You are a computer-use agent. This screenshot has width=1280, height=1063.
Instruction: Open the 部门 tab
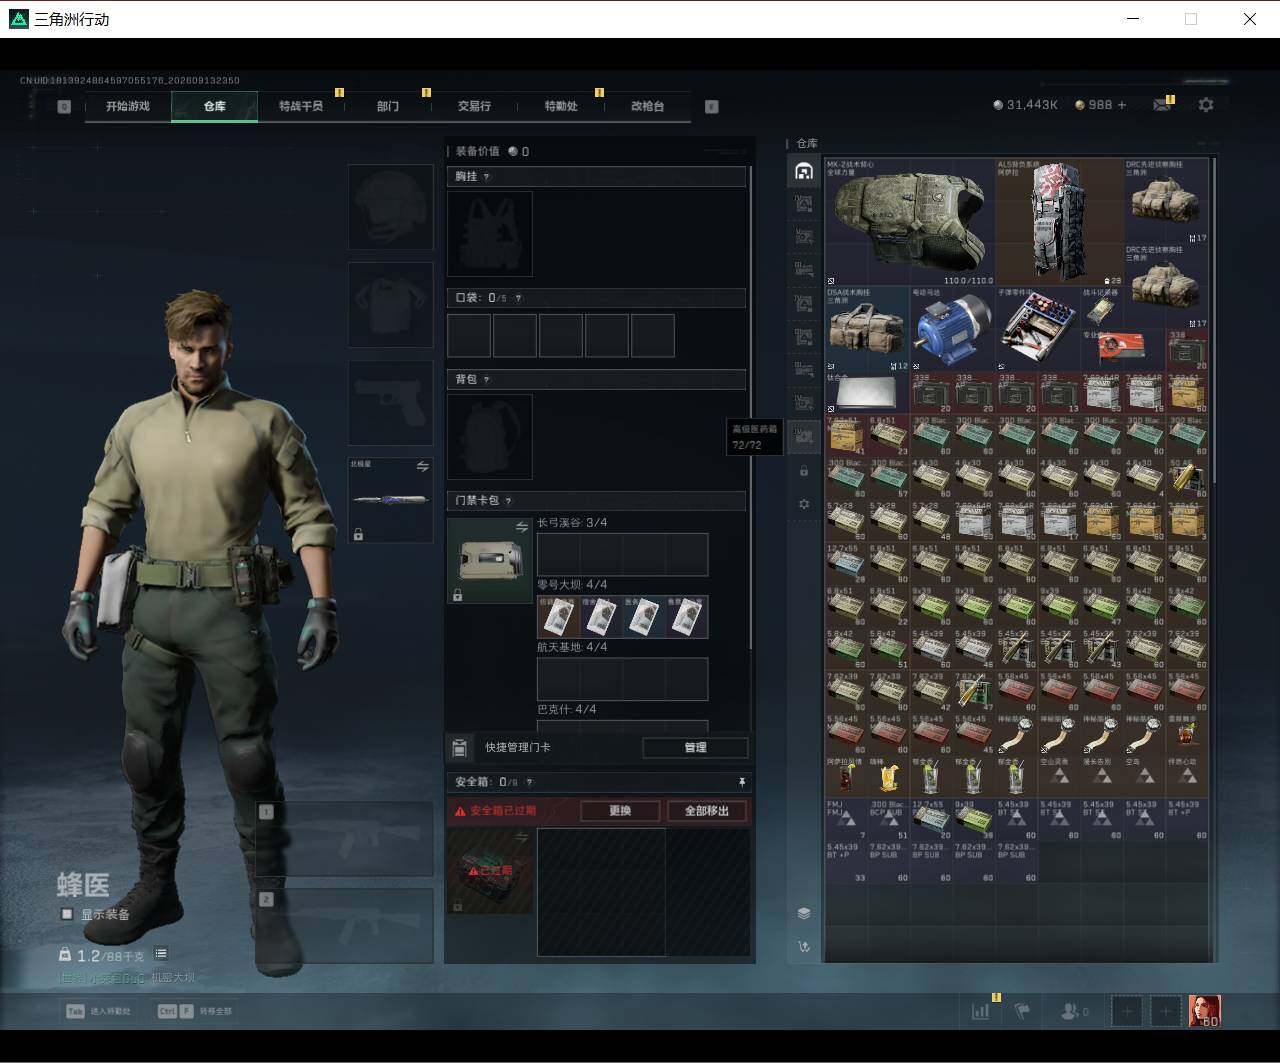(x=388, y=106)
